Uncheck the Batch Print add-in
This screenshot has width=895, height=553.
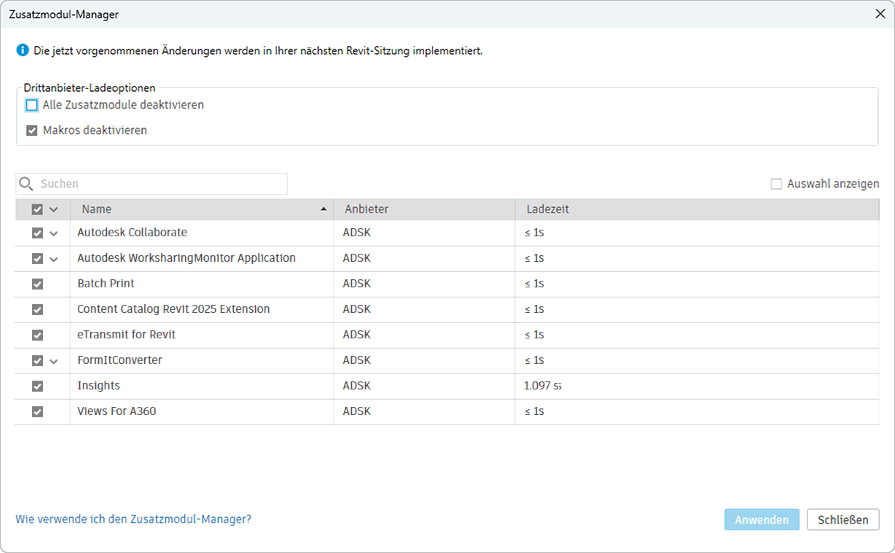pos(37,284)
